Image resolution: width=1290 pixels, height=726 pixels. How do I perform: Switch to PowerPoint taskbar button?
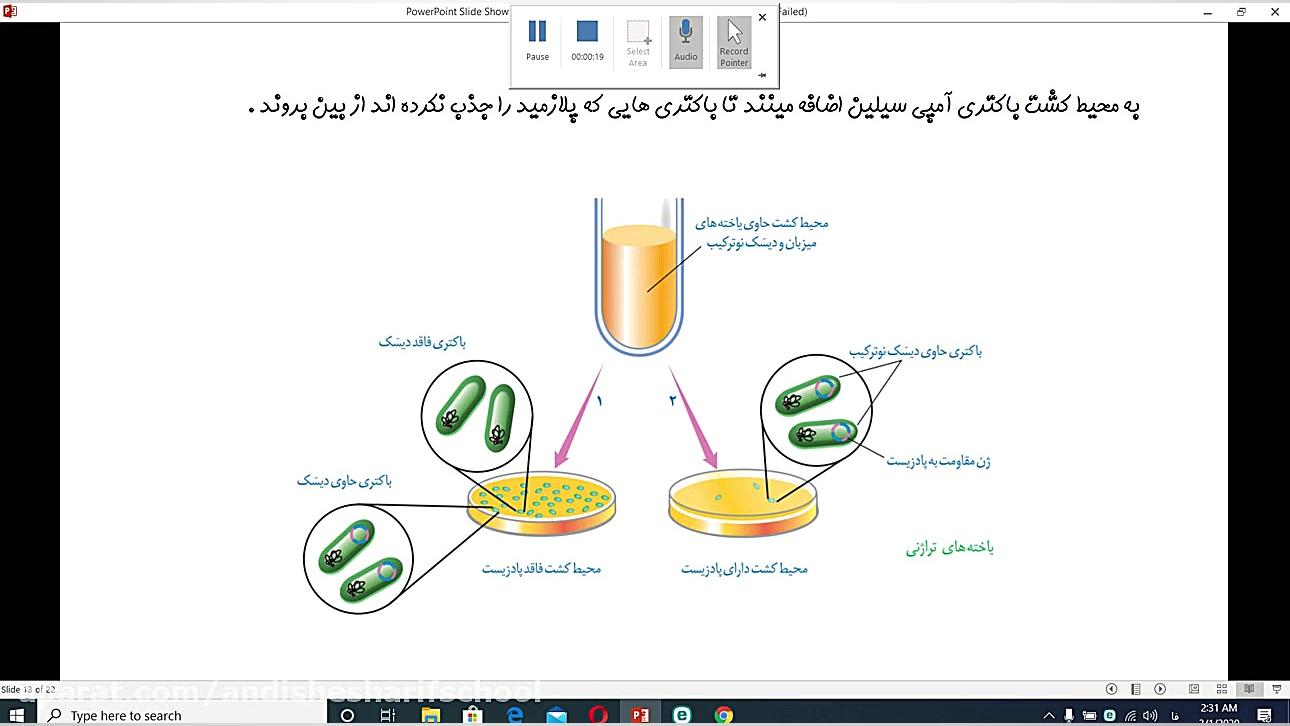(640, 715)
